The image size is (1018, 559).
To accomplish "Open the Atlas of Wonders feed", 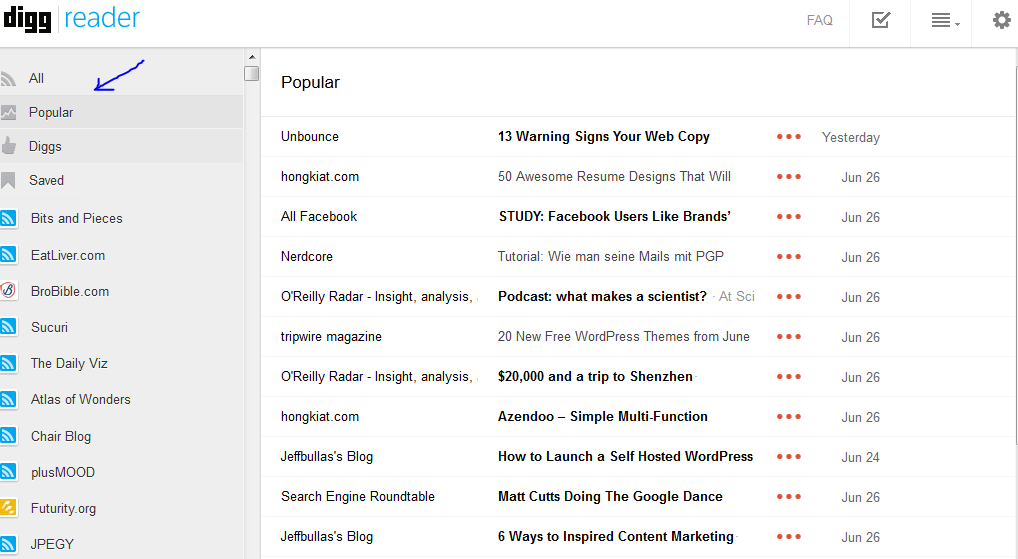I will click(81, 399).
